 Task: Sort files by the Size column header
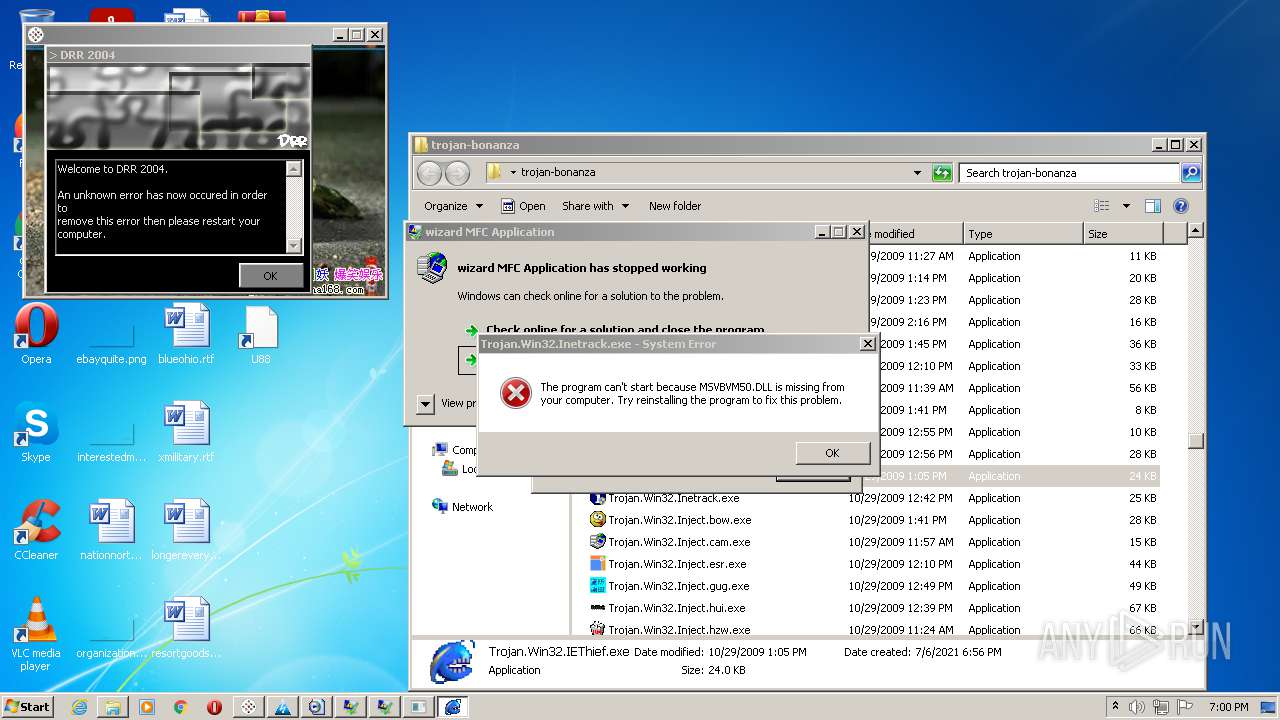1122,234
